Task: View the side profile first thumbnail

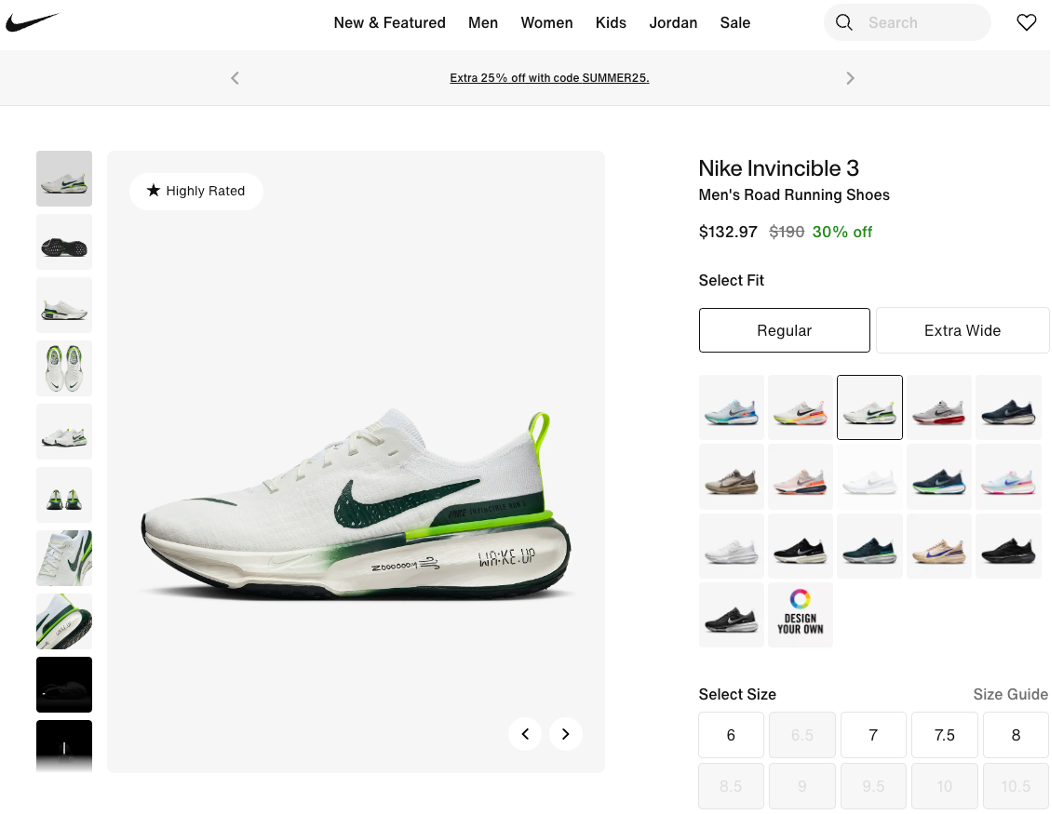Action: tap(64, 179)
